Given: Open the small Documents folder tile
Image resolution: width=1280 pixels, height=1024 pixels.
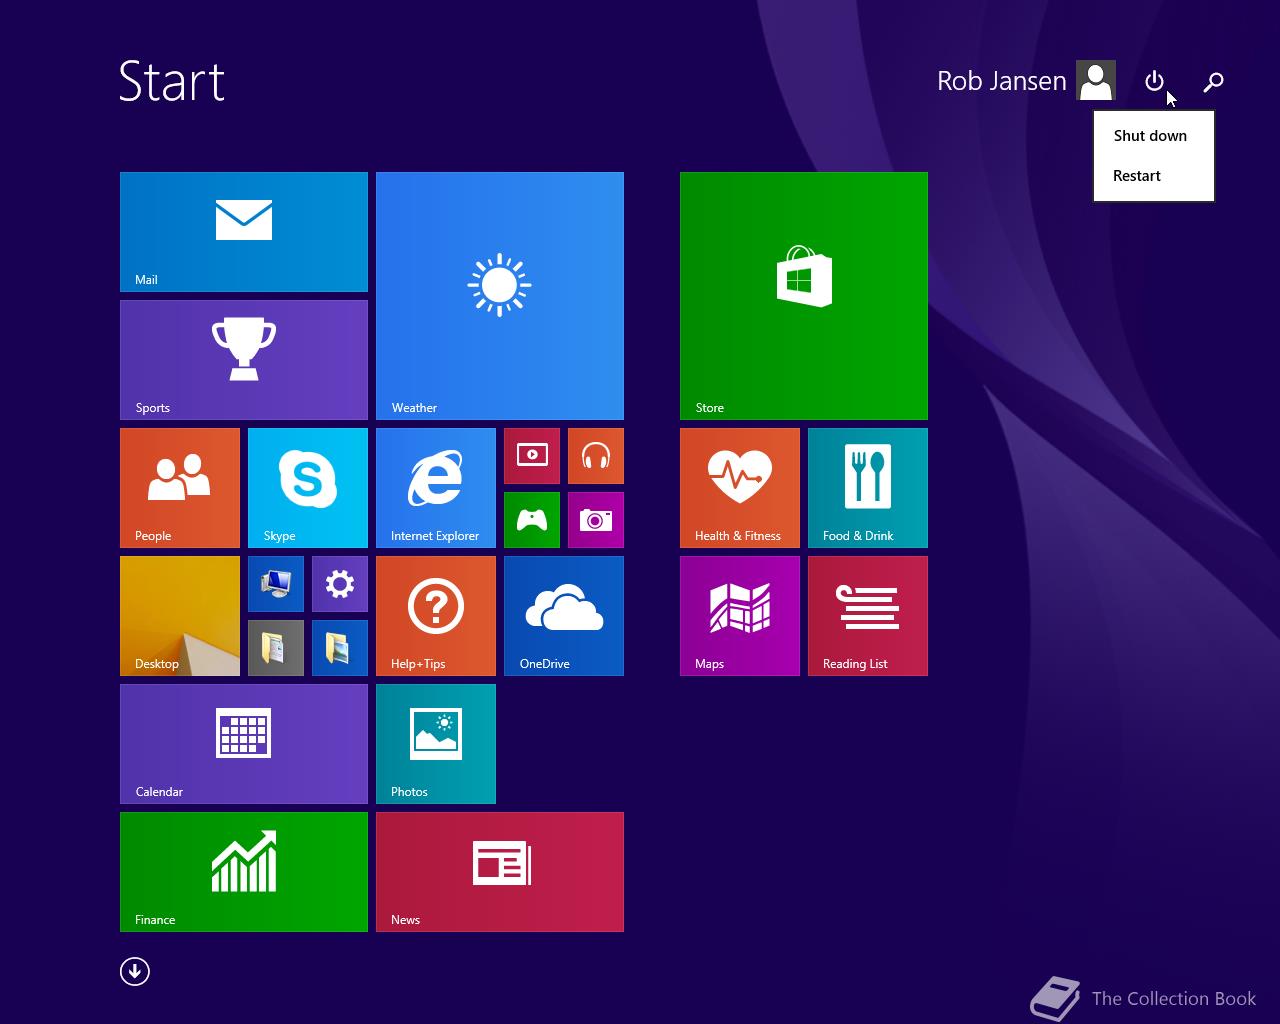Looking at the screenshot, I should [x=276, y=648].
